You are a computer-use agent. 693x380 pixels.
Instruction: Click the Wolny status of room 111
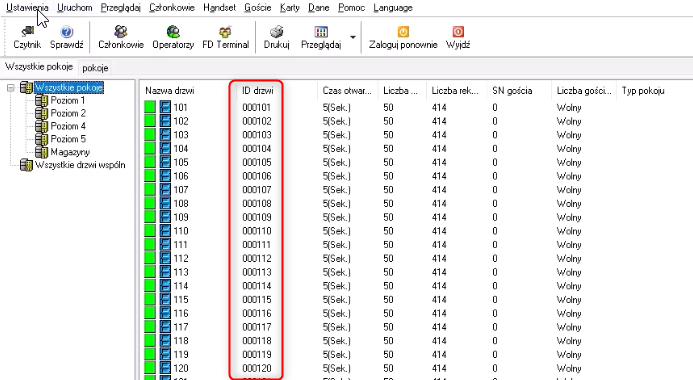point(569,244)
